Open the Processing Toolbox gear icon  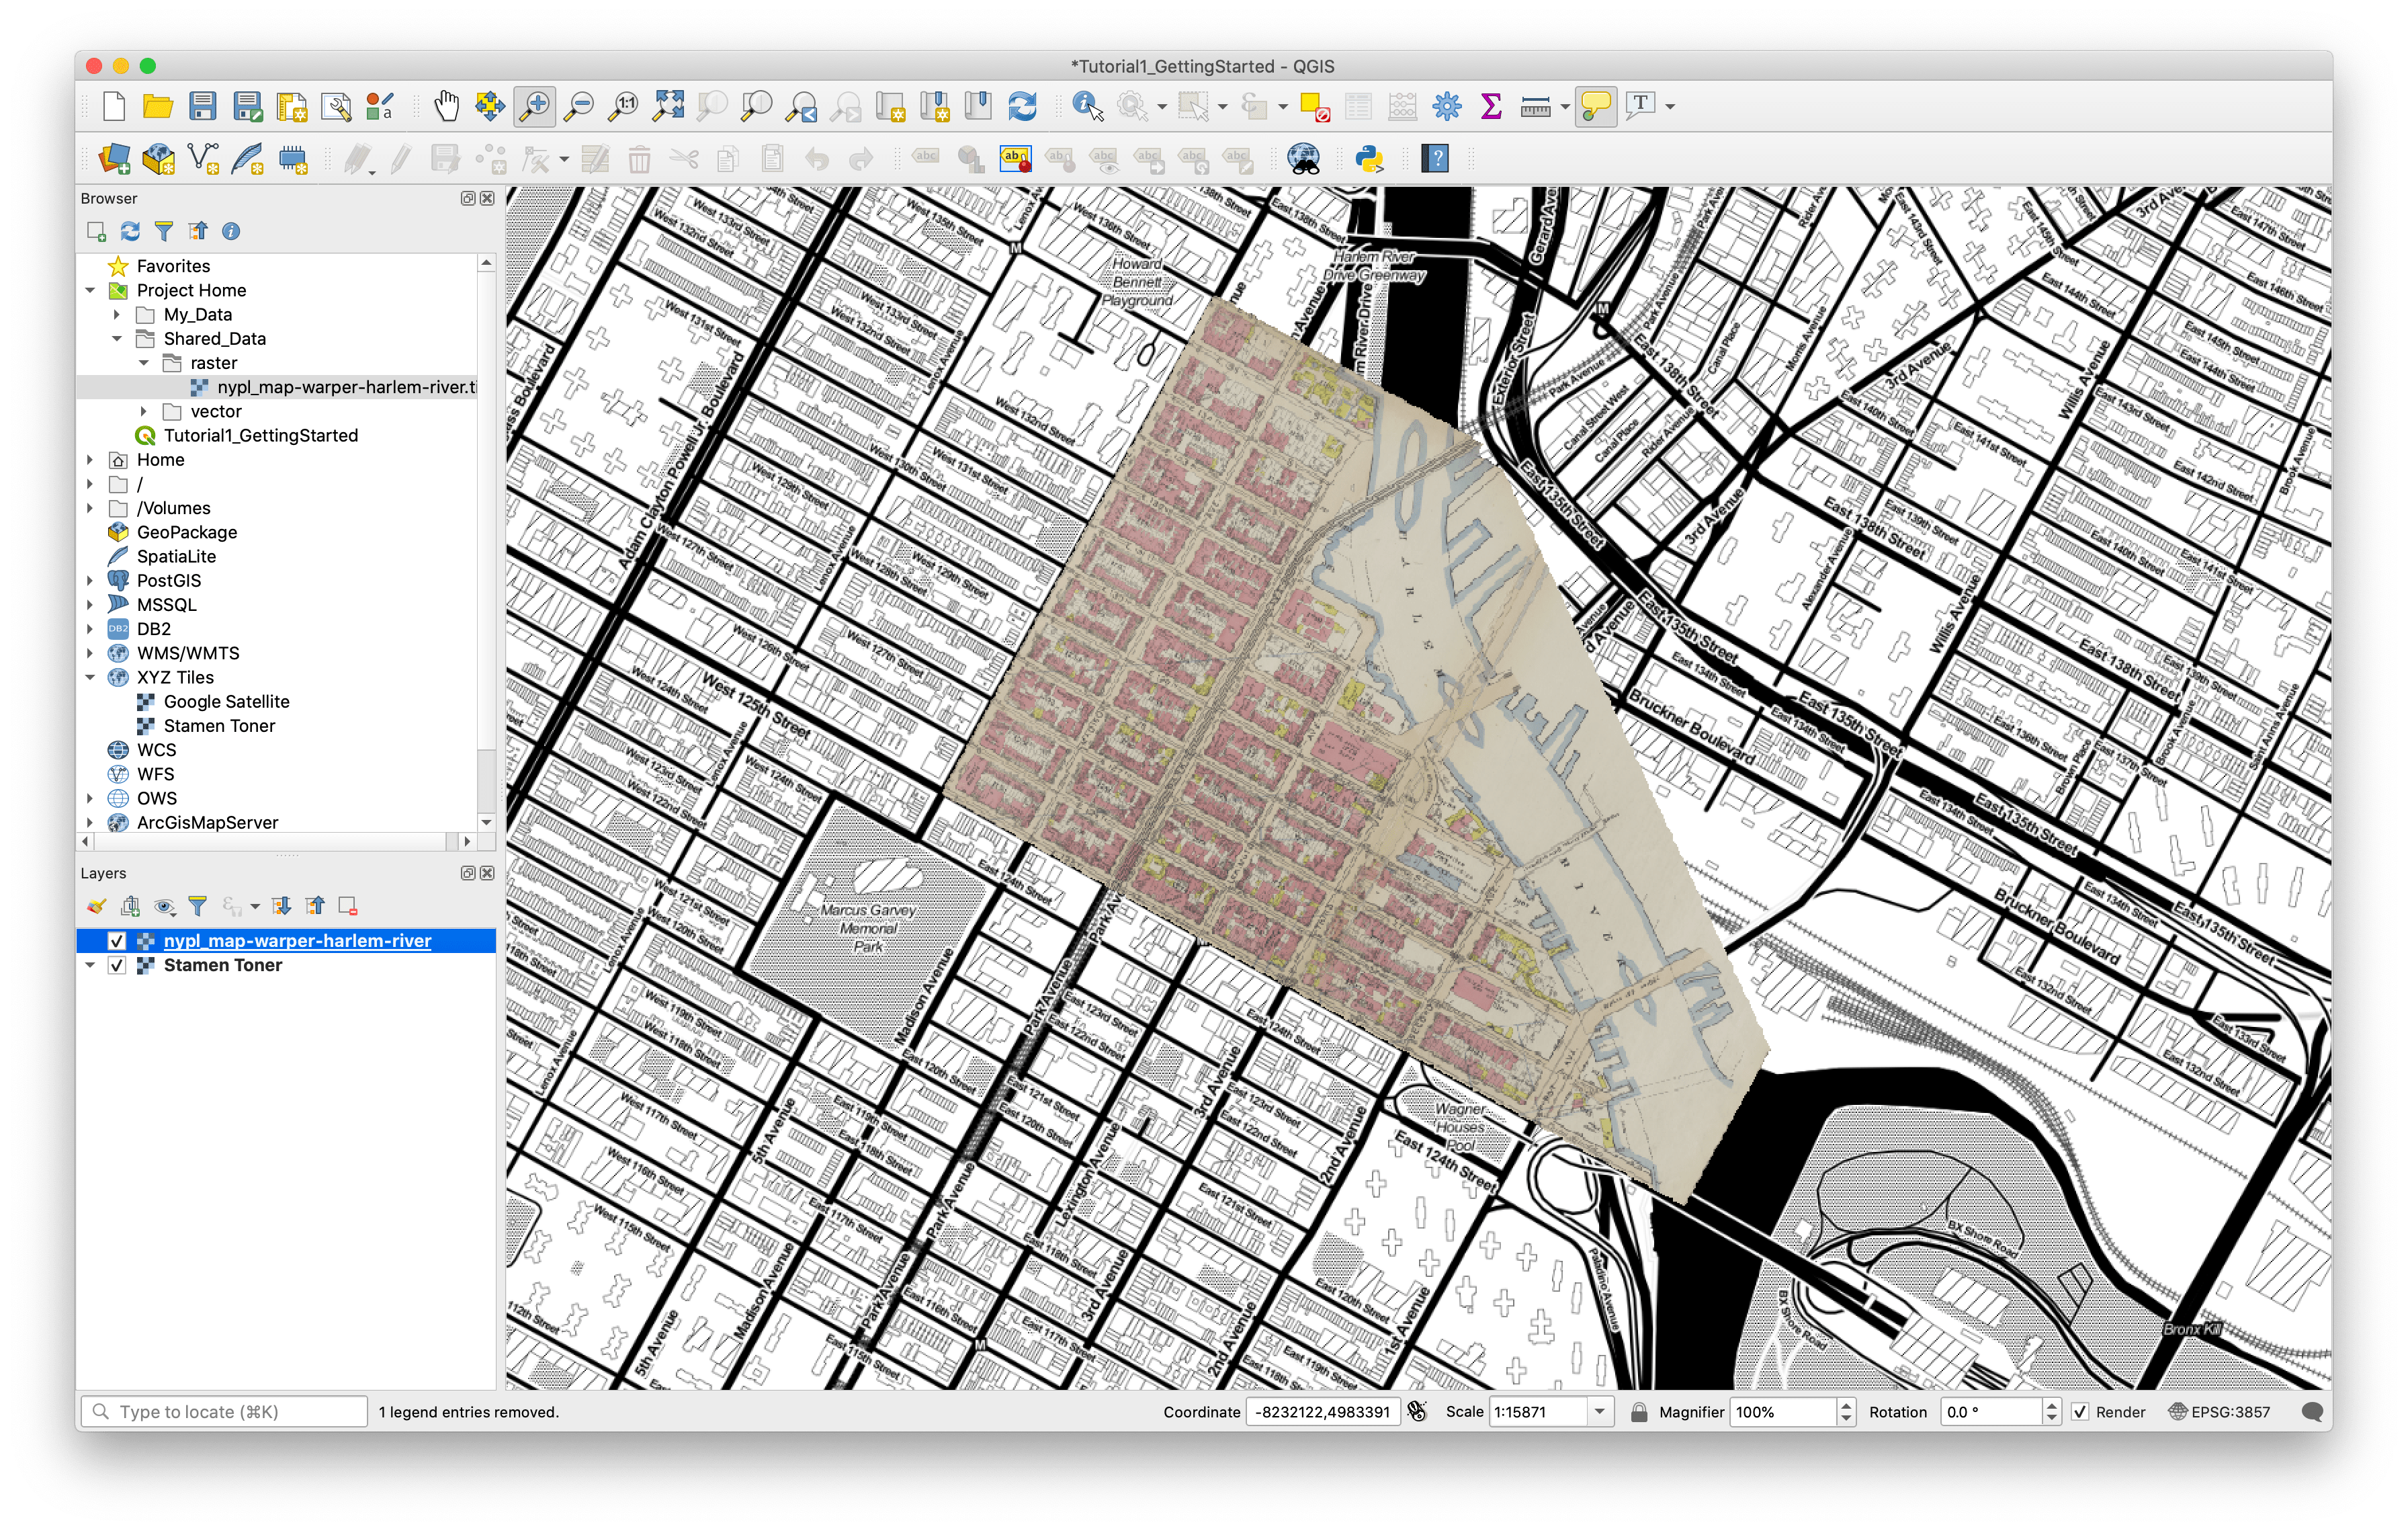(x=1447, y=106)
